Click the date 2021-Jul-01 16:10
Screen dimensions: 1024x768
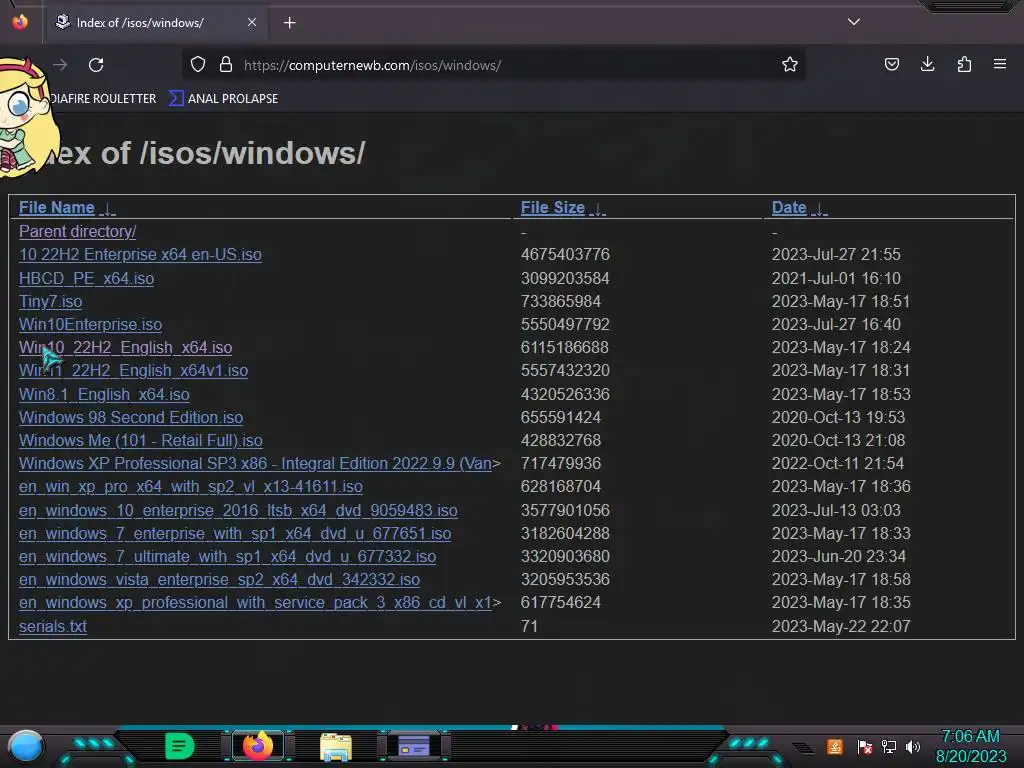(x=836, y=278)
